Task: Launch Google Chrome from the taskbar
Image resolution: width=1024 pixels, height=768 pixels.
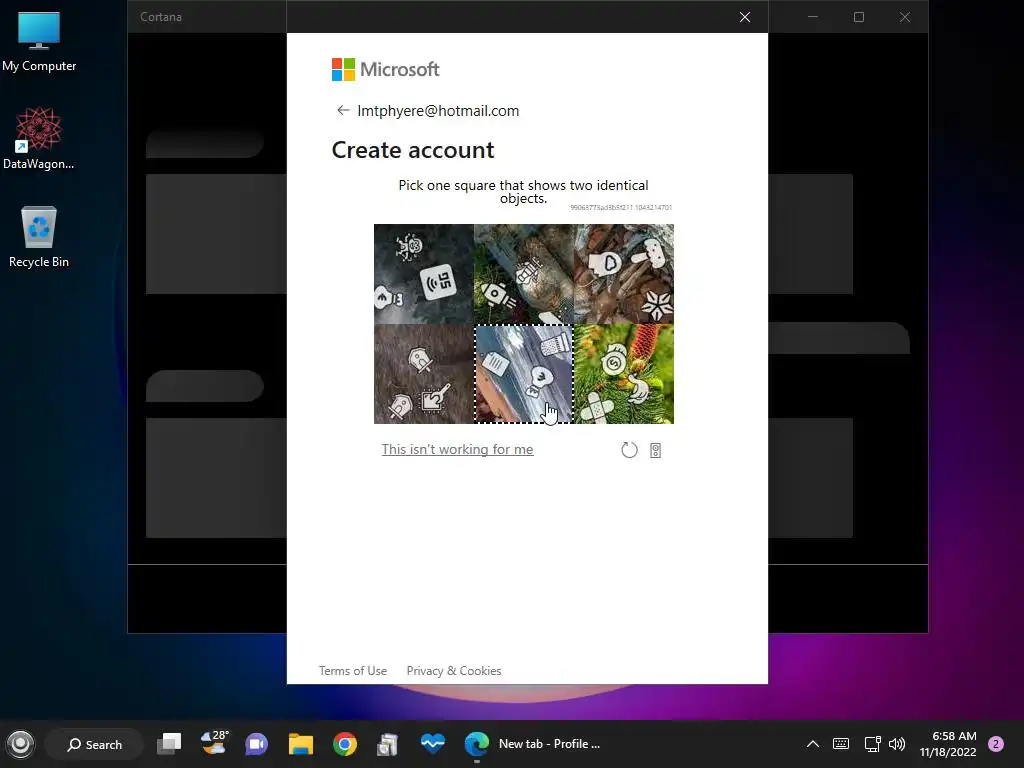Action: pos(345,744)
